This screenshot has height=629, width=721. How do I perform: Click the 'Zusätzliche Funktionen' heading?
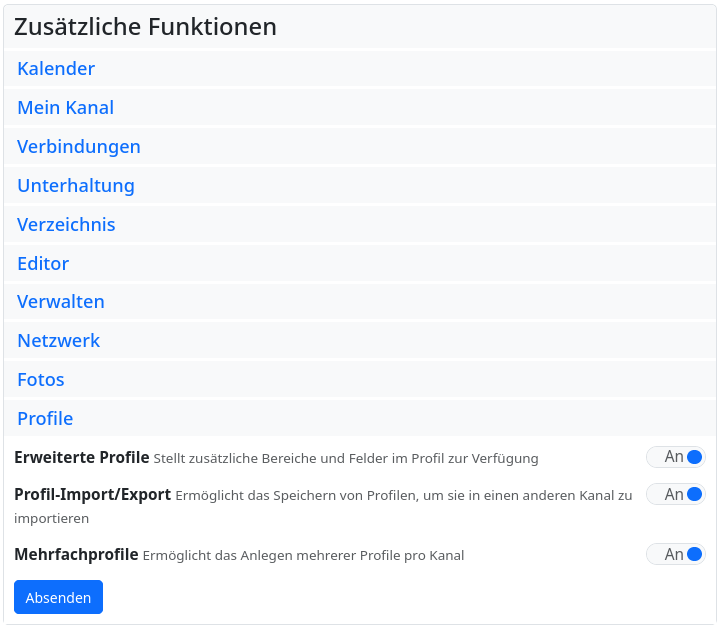point(145,27)
